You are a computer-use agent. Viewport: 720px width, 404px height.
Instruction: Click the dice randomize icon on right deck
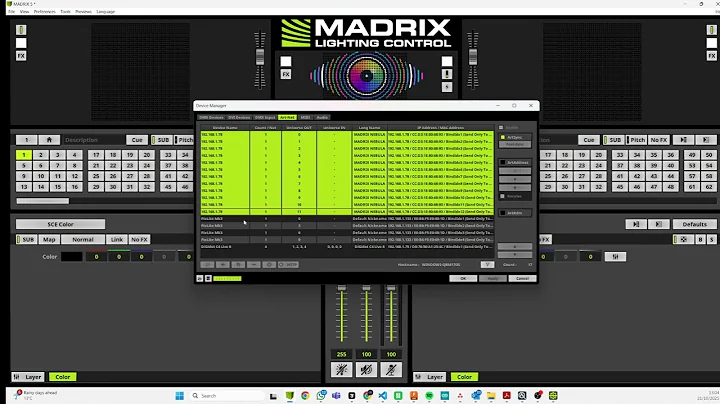coord(683,239)
